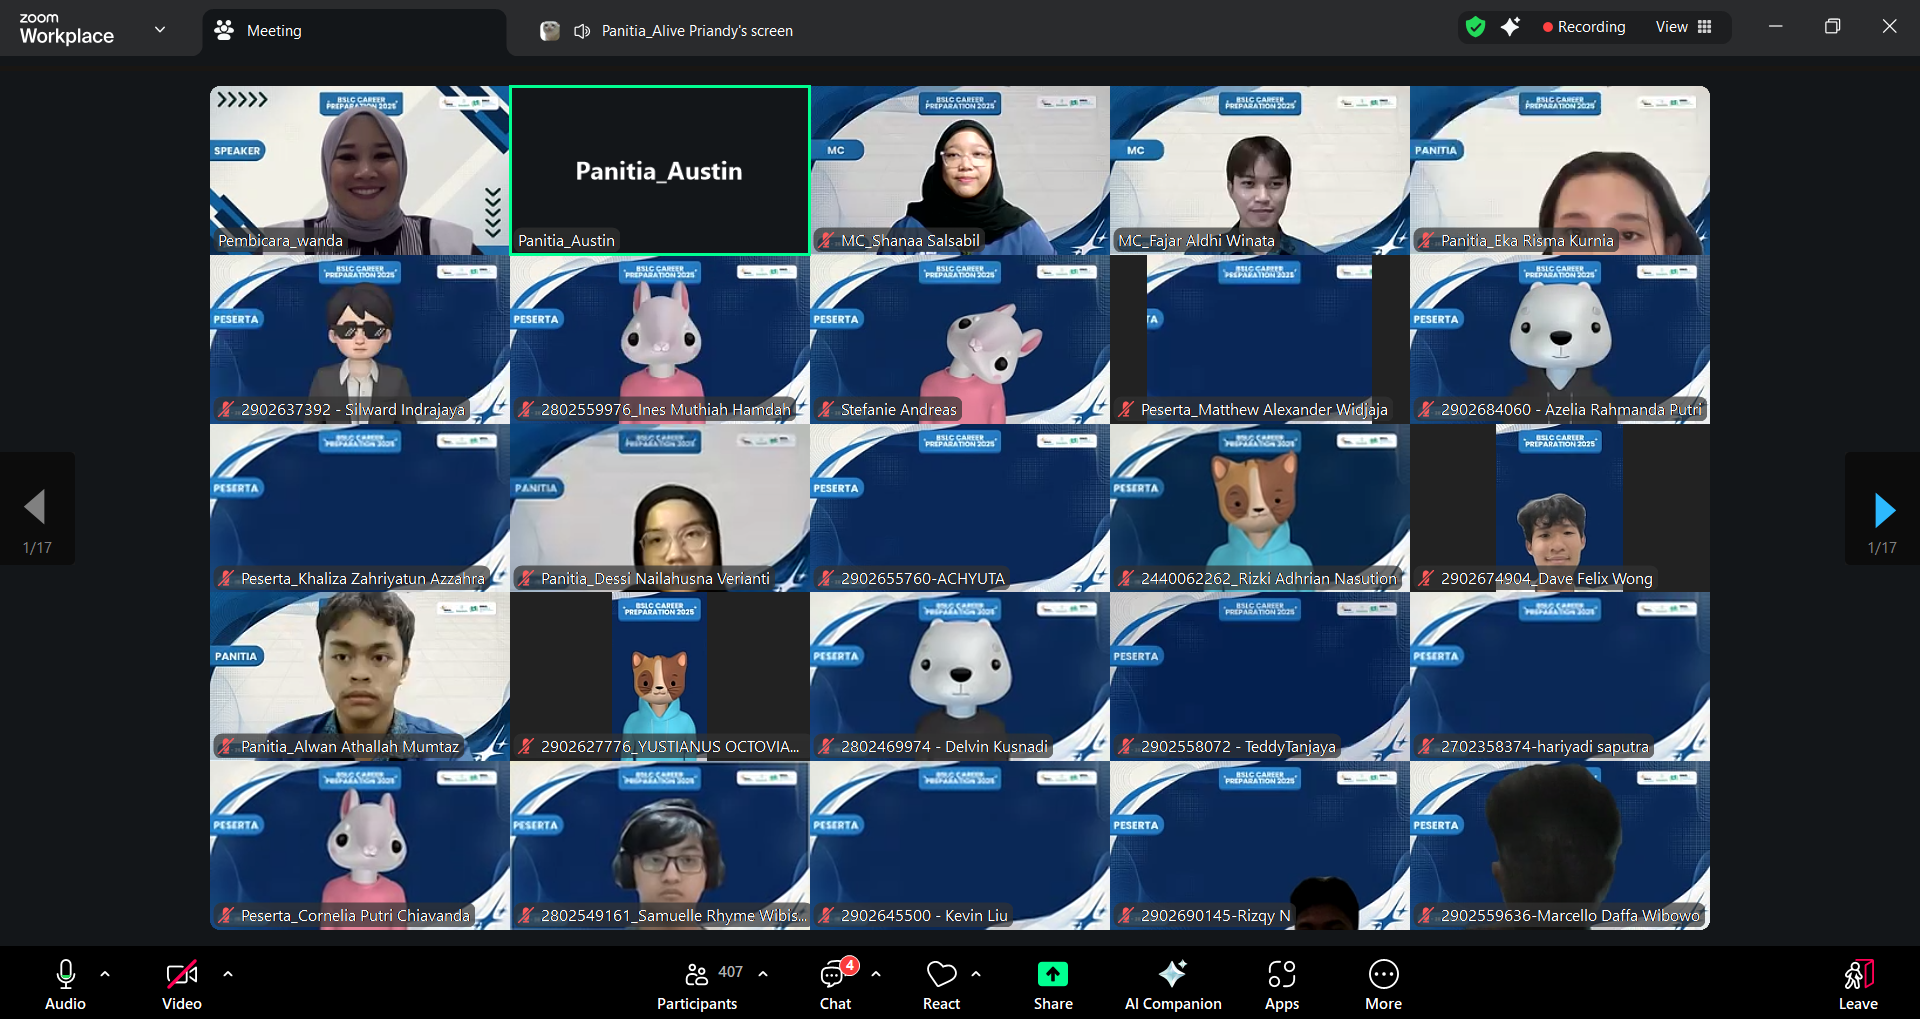Image resolution: width=1920 pixels, height=1019 pixels.
Task: Open the Apps icon
Action: click(1281, 974)
